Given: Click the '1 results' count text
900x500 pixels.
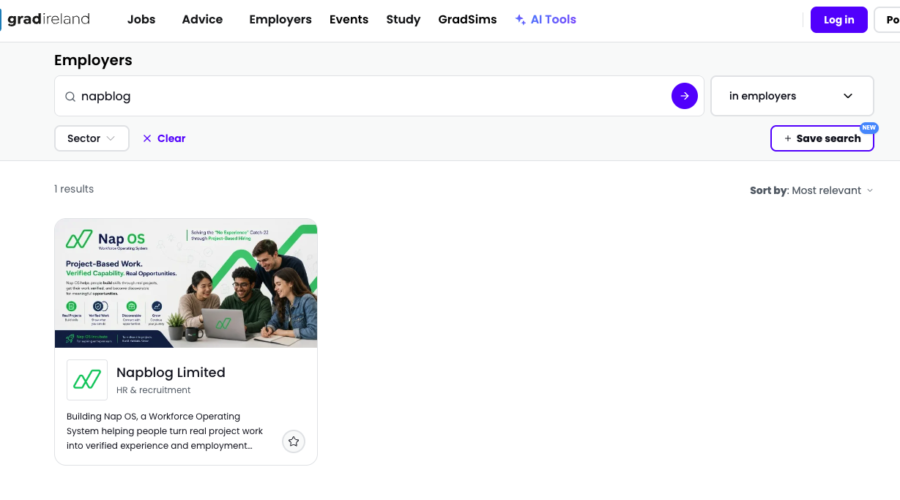Looking at the screenshot, I should click(x=73, y=189).
